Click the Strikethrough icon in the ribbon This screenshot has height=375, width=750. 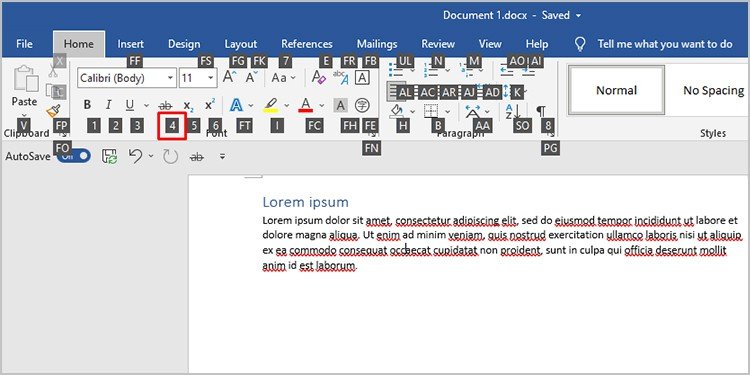click(x=165, y=105)
